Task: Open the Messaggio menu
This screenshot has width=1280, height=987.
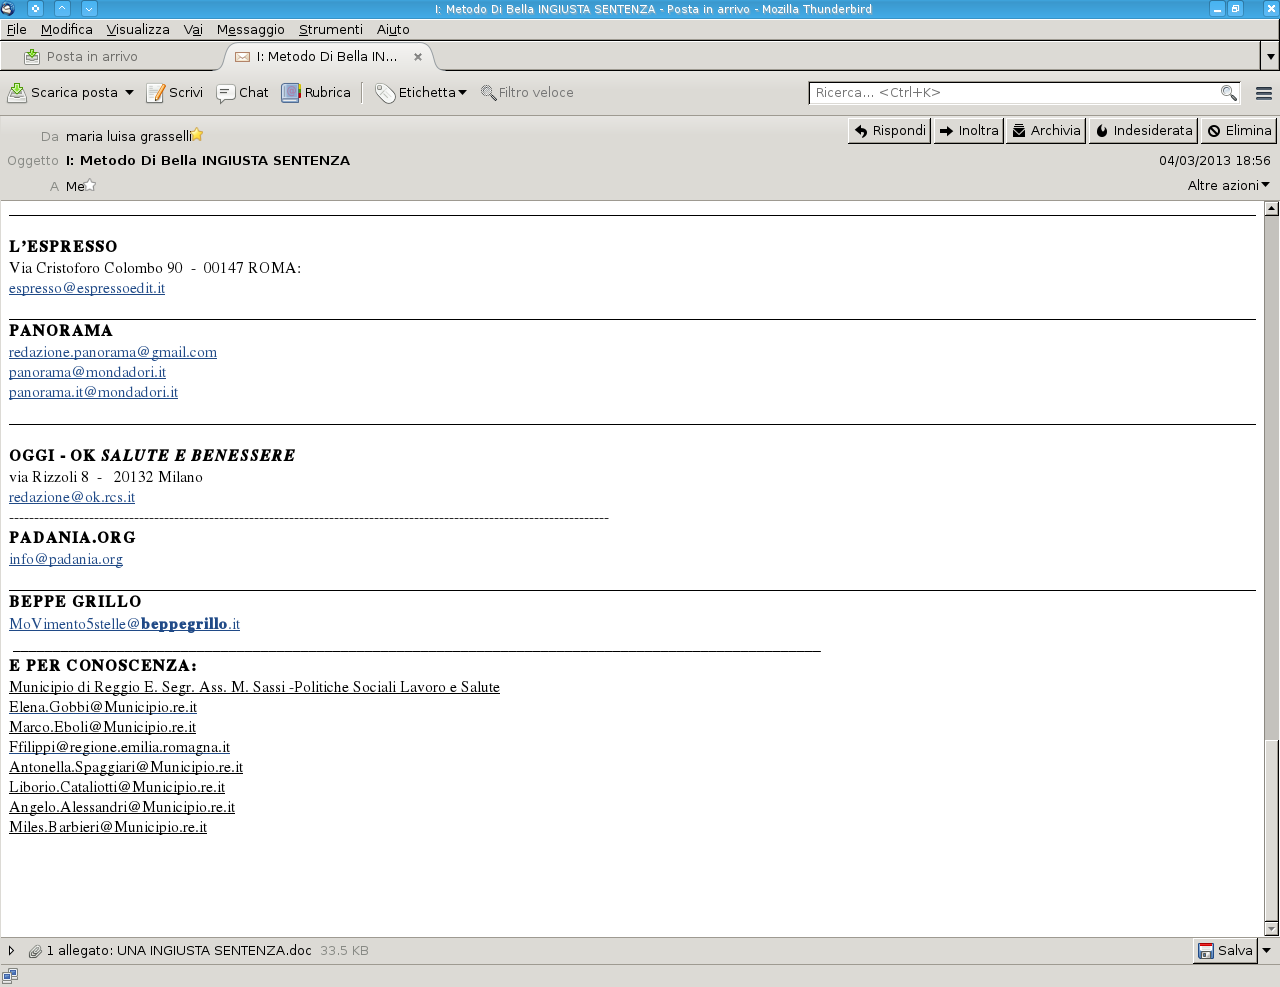Action: (x=250, y=30)
